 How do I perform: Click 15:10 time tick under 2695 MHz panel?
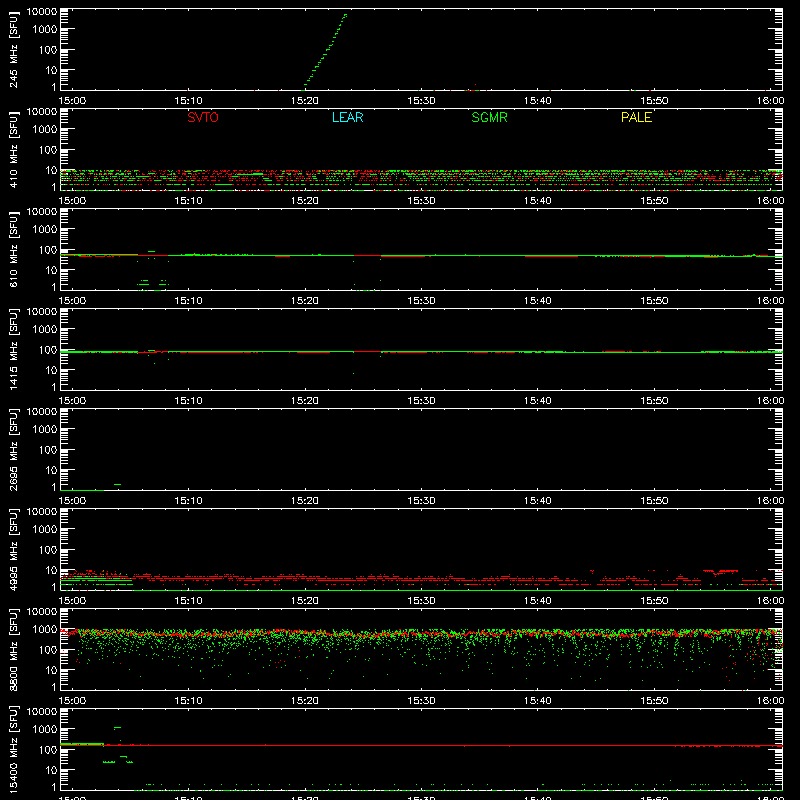[188, 501]
